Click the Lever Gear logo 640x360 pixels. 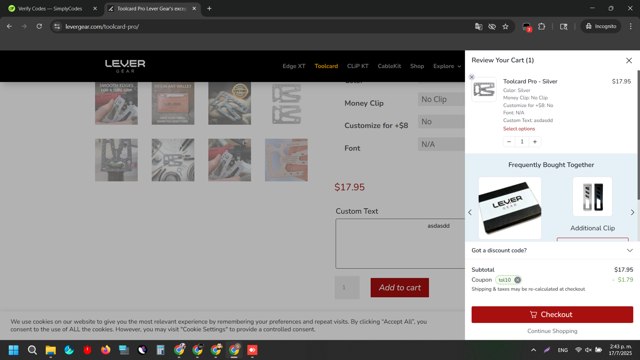coord(125,66)
